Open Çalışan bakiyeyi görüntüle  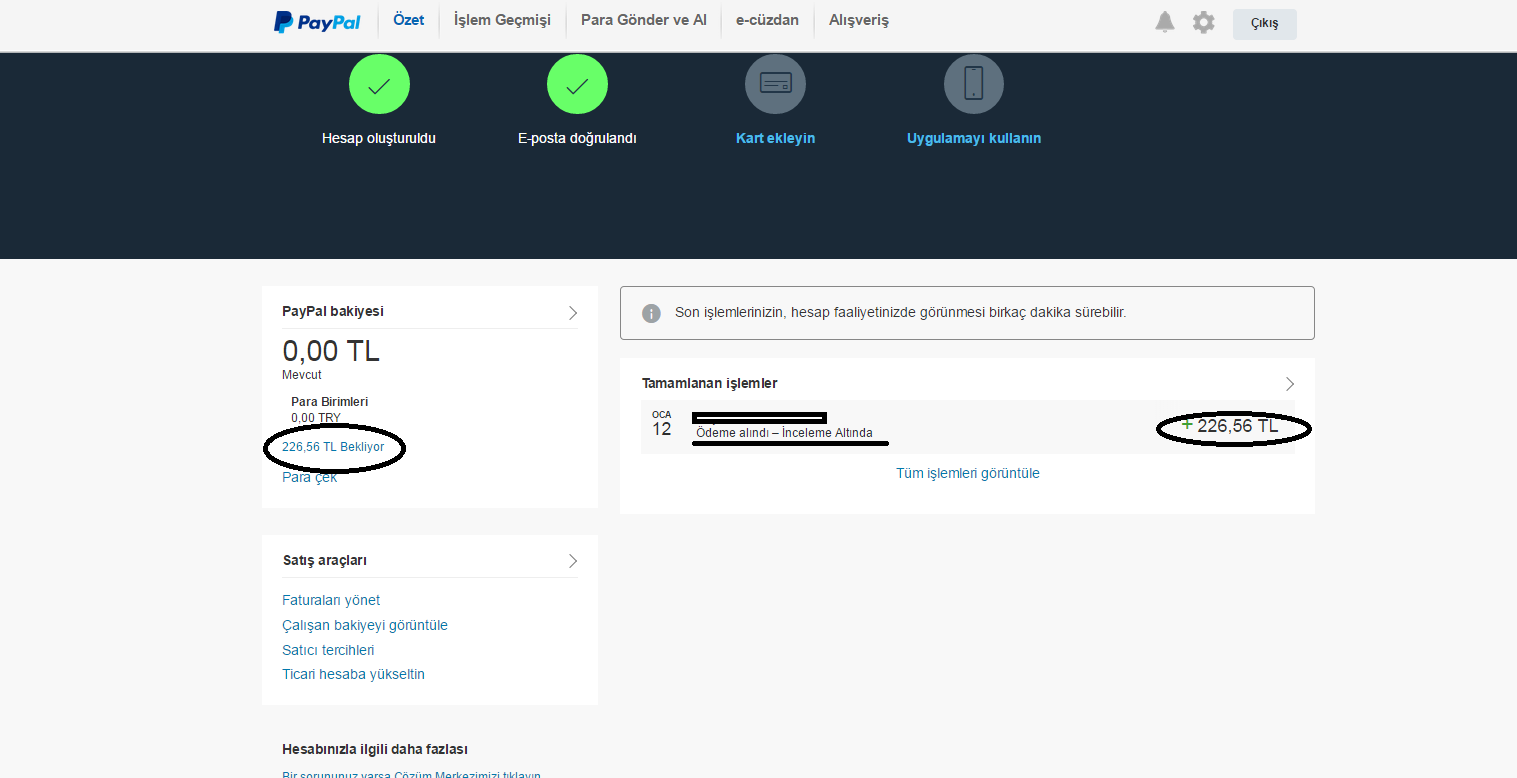365,625
